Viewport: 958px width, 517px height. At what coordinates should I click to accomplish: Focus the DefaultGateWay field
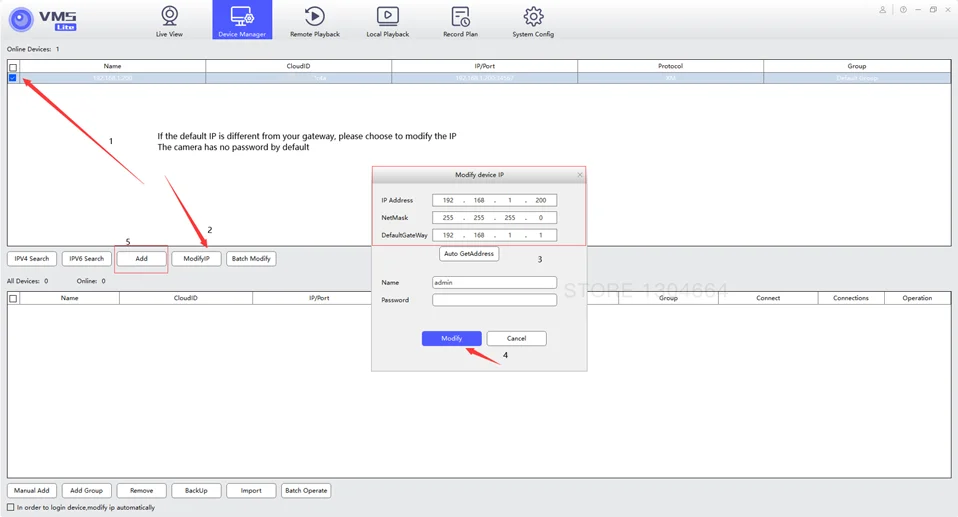[x=494, y=235]
